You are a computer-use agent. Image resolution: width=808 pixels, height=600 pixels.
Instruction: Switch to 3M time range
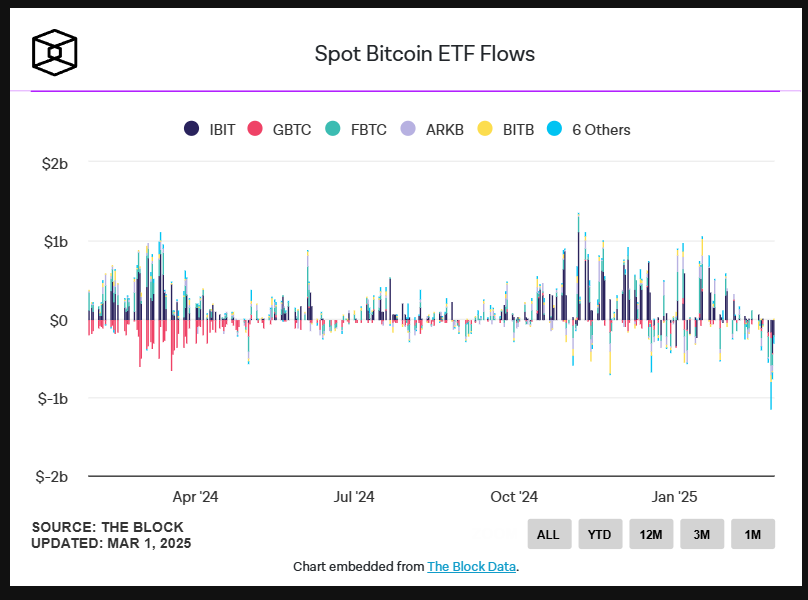(x=701, y=534)
